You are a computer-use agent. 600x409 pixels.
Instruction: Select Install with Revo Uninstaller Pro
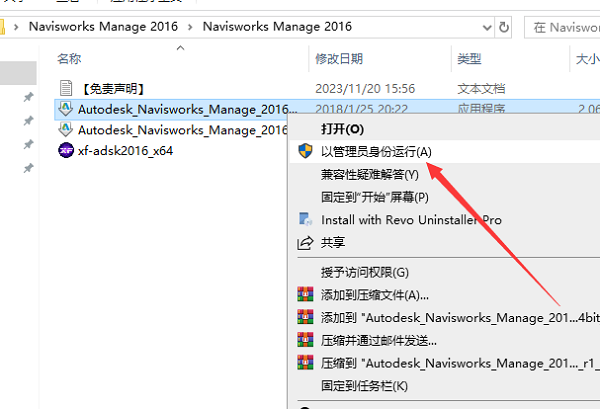click(x=411, y=220)
